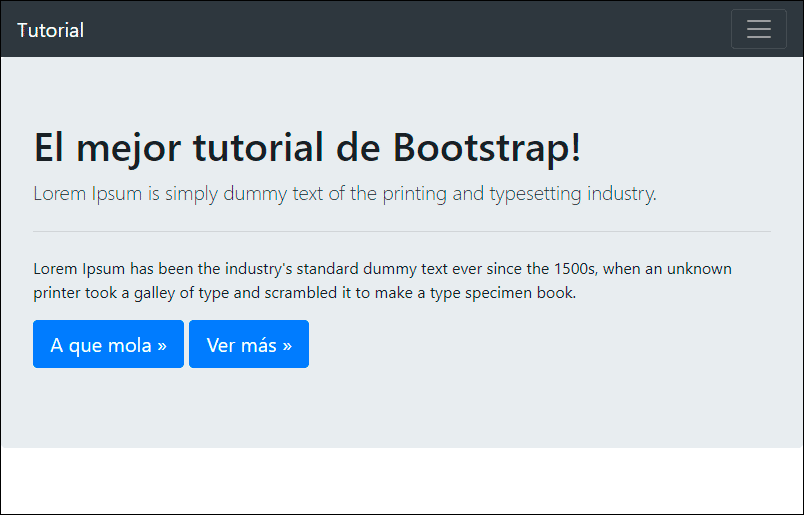Click the 'A que mola »' button
The width and height of the screenshot is (804, 515).
point(108,344)
